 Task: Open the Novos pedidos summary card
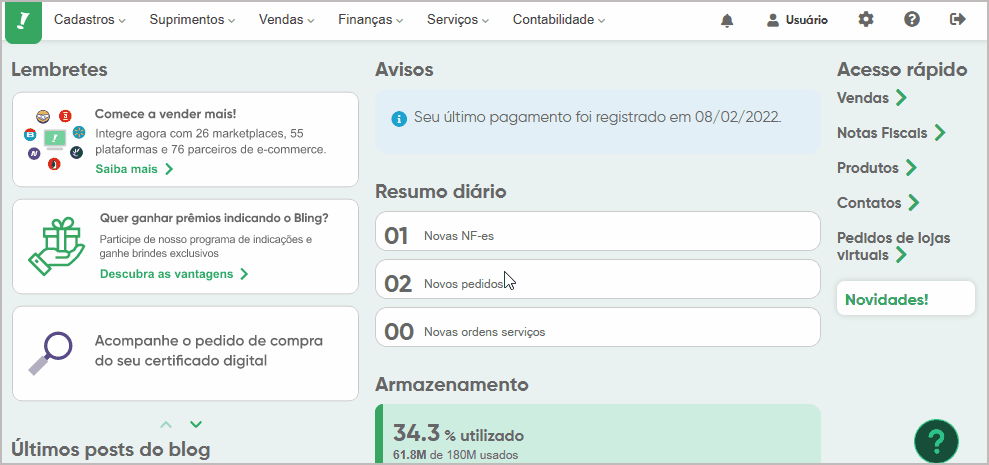tap(597, 279)
